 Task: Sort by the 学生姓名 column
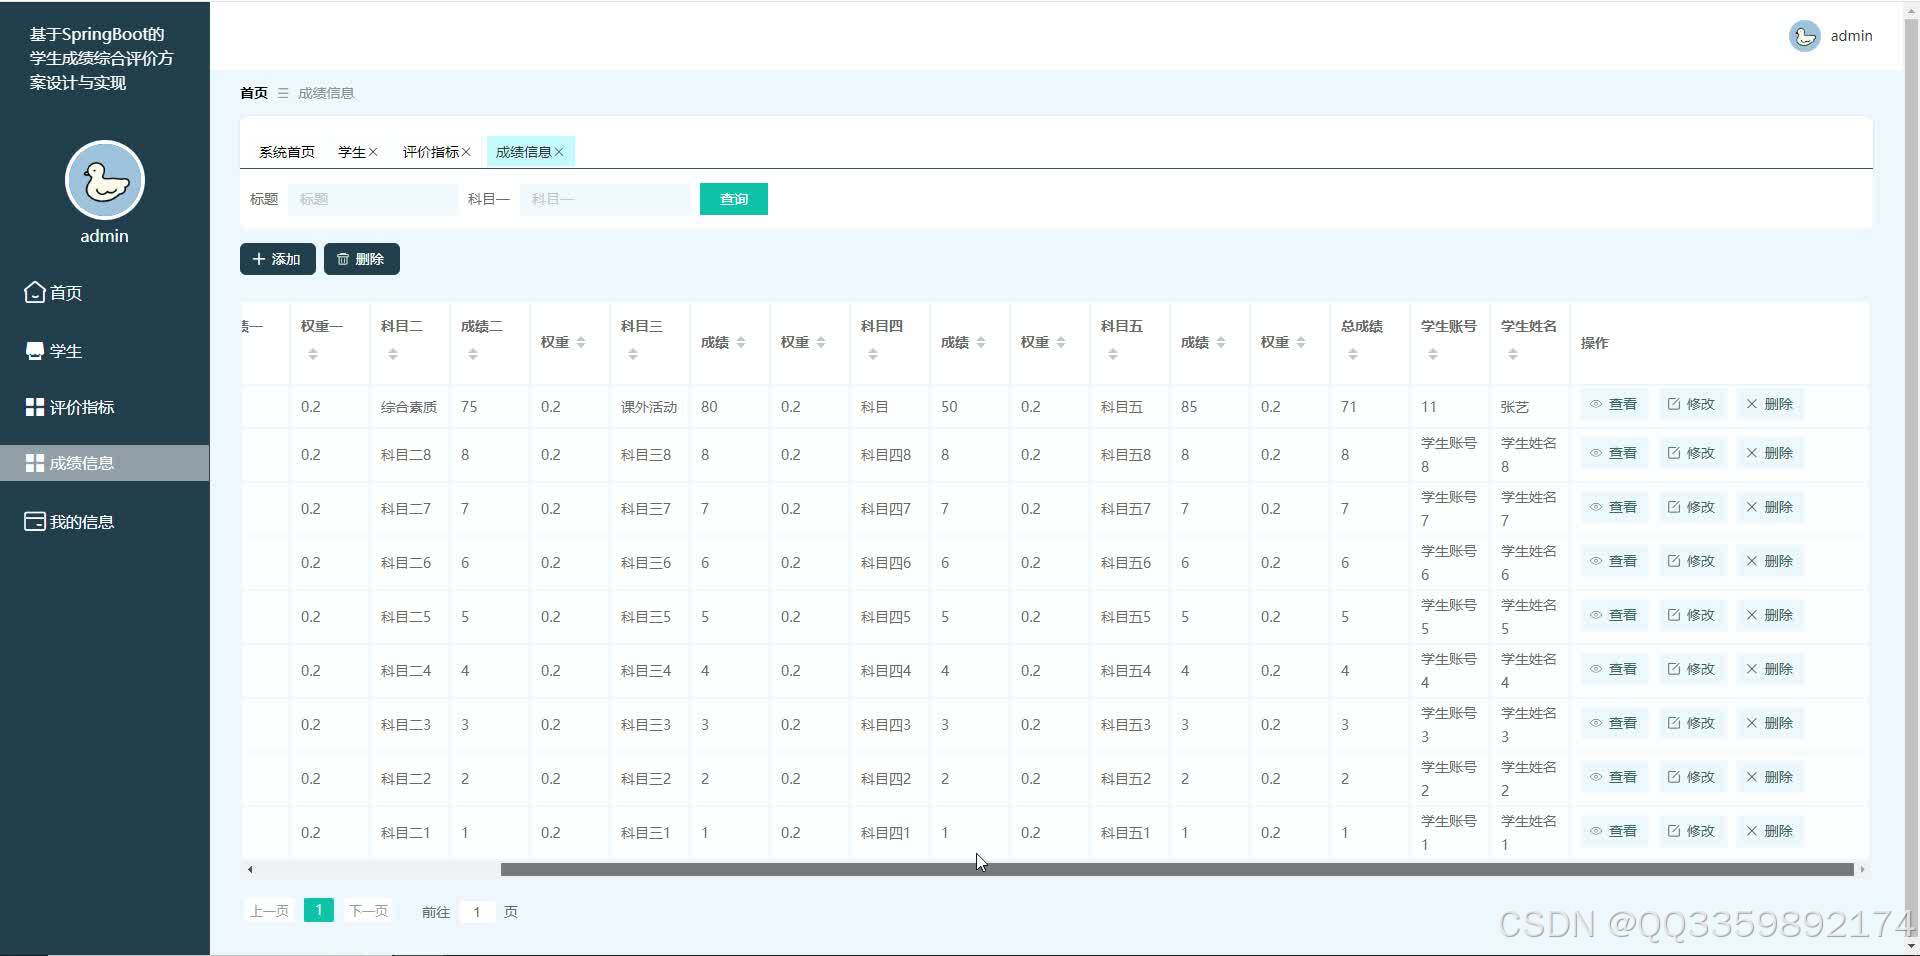(x=1513, y=354)
